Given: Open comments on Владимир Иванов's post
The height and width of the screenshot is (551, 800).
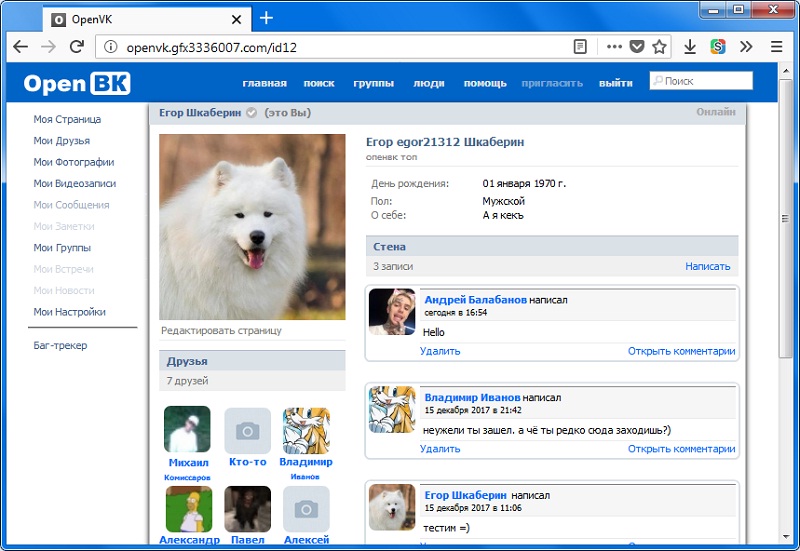Looking at the screenshot, I should [681, 448].
